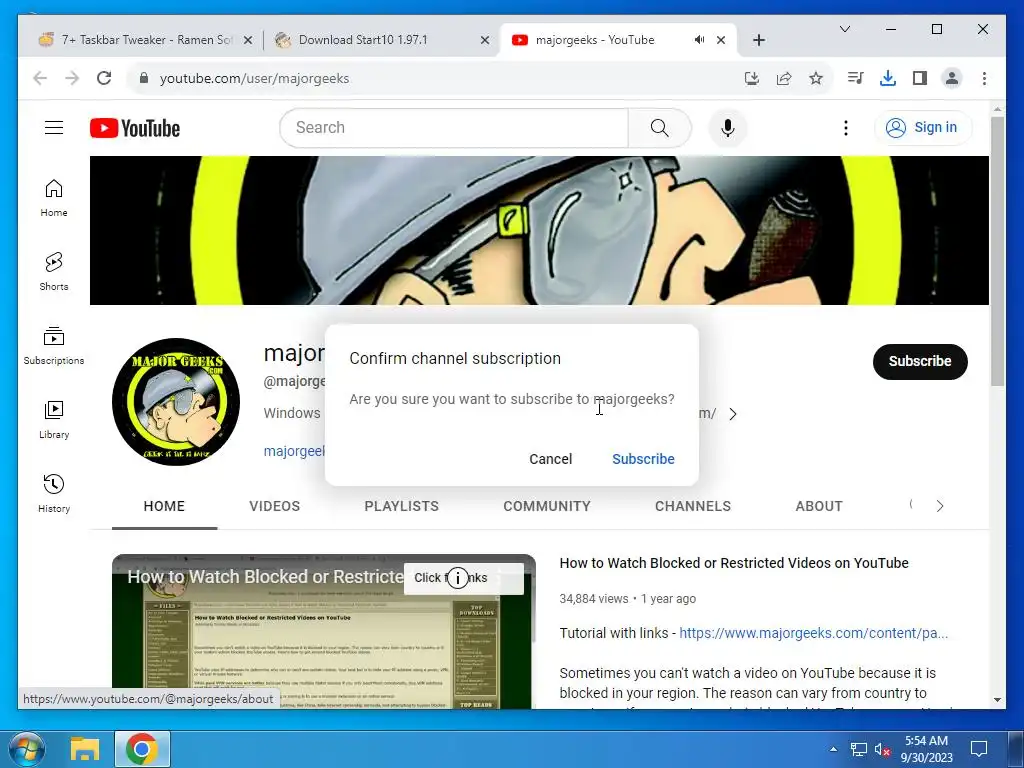
Task: Open History in the sidebar
Action: 54,494
